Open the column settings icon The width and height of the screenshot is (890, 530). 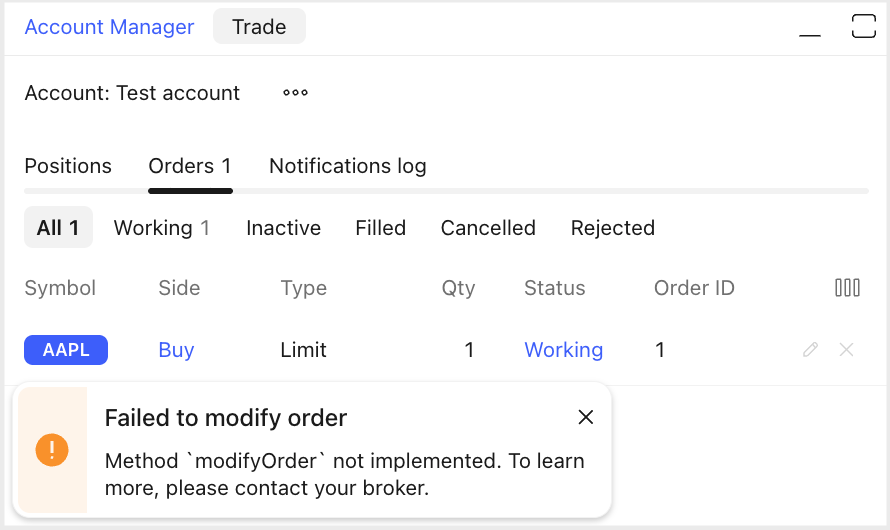coord(847,288)
